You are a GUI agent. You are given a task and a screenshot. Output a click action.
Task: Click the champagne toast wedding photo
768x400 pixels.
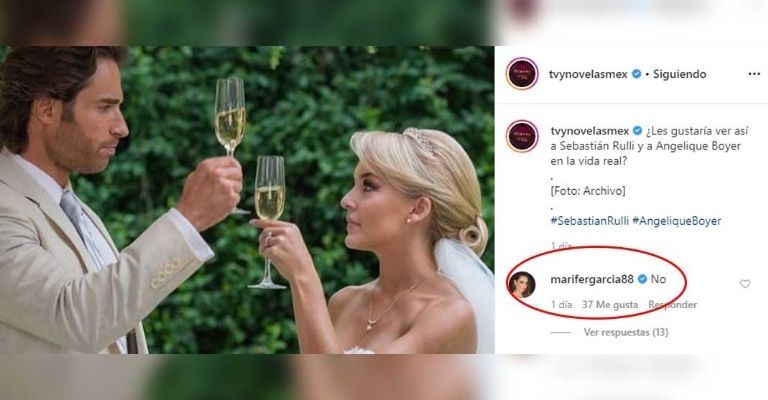point(247,200)
